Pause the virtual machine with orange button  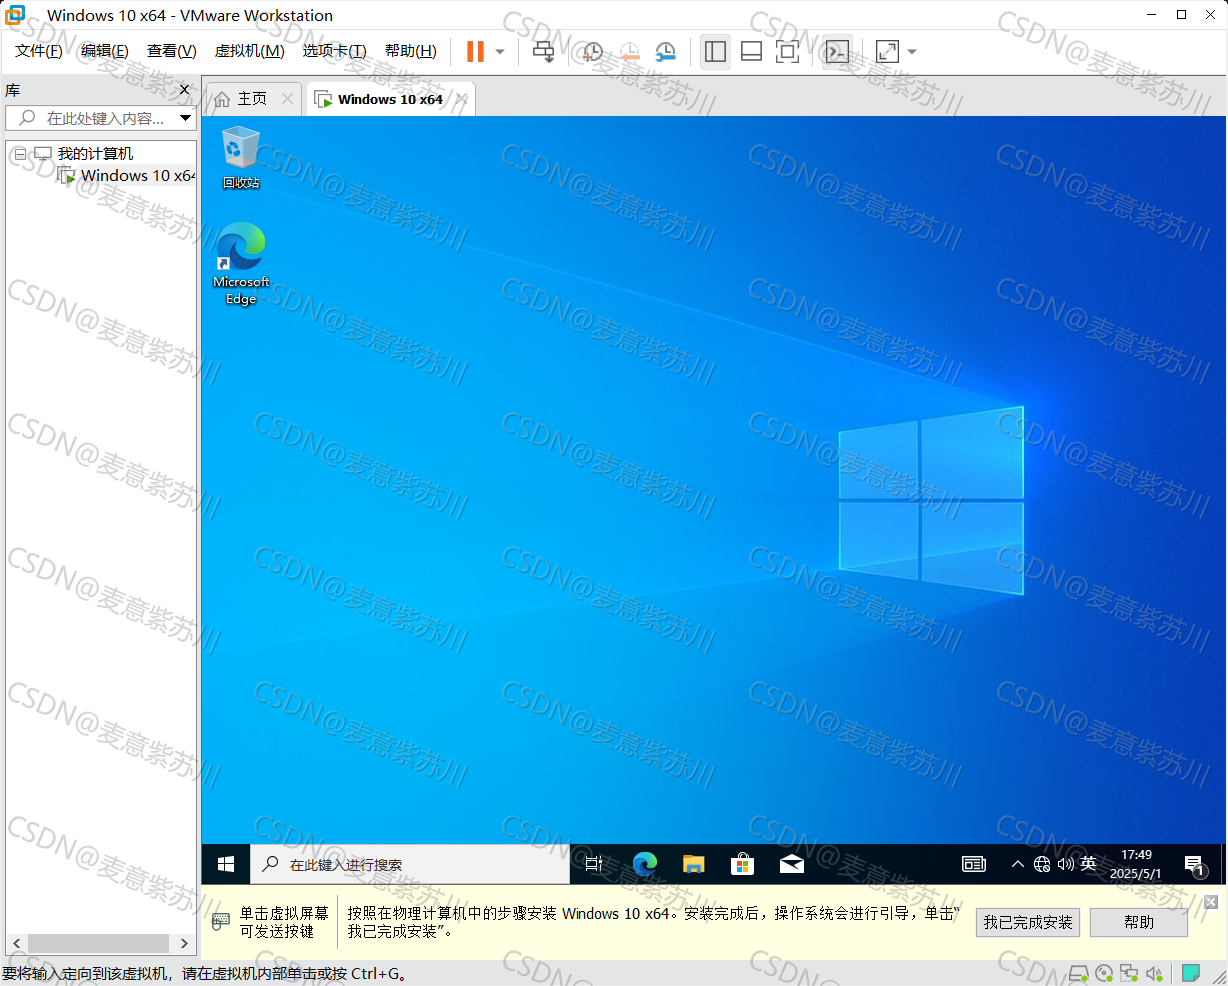coord(475,52)
